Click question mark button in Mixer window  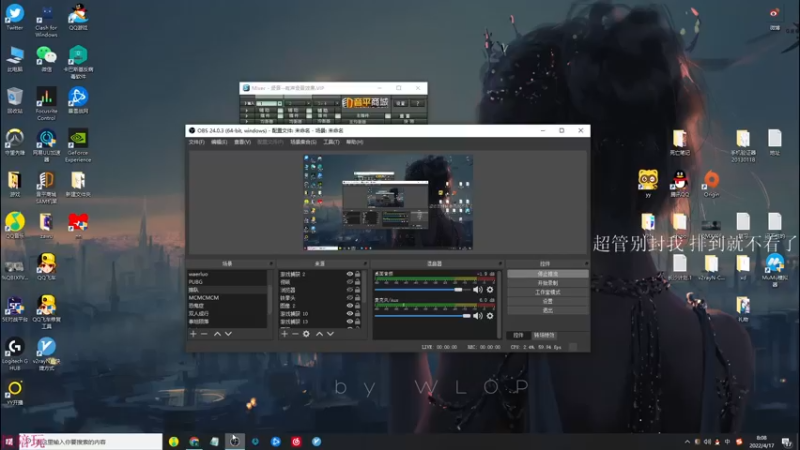[417, 103]
